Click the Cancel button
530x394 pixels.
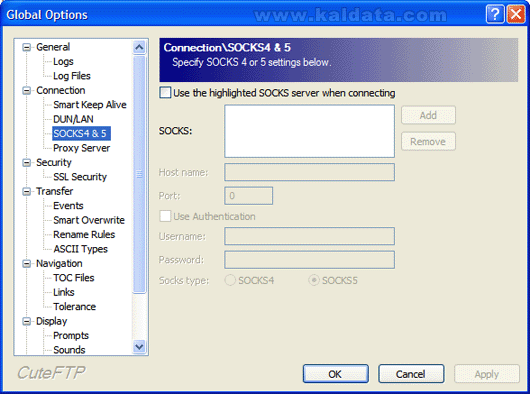411,374
